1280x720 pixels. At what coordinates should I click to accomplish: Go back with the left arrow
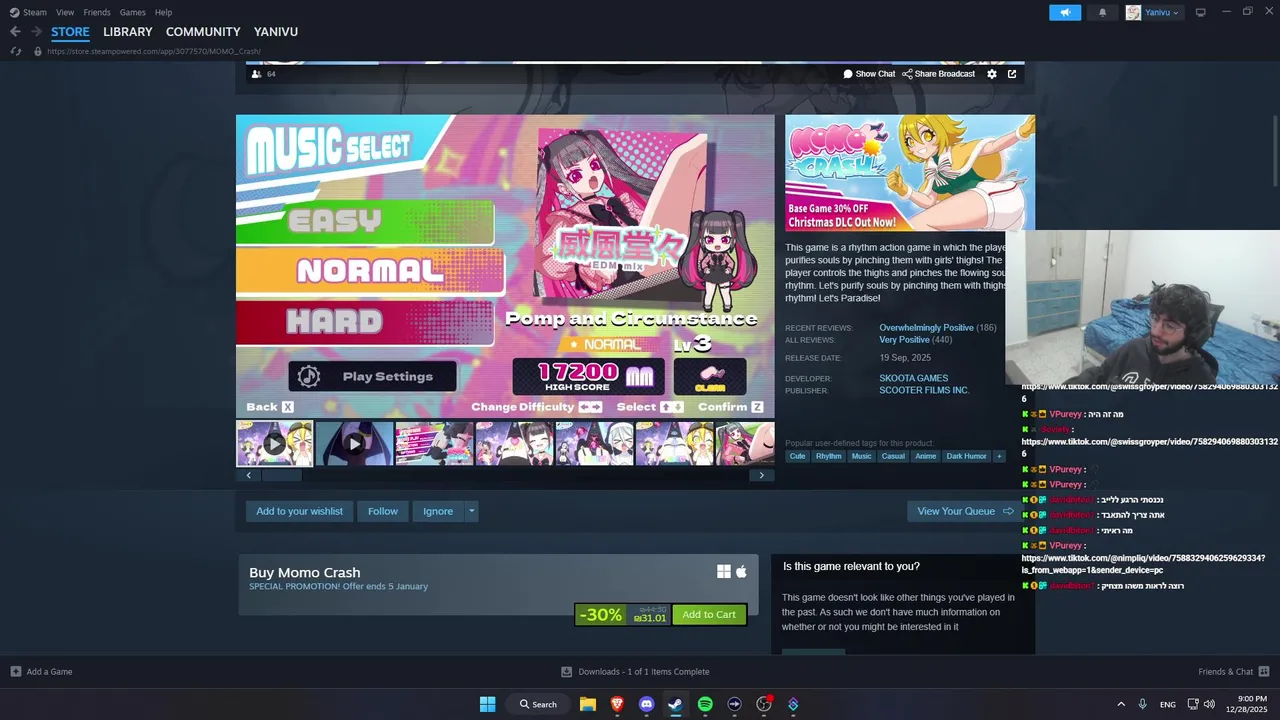15,32
